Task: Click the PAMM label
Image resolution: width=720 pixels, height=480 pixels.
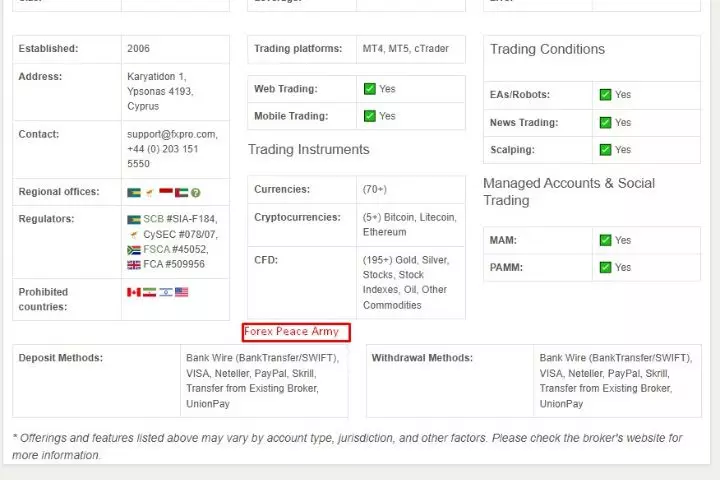Action: pos(506,267)
